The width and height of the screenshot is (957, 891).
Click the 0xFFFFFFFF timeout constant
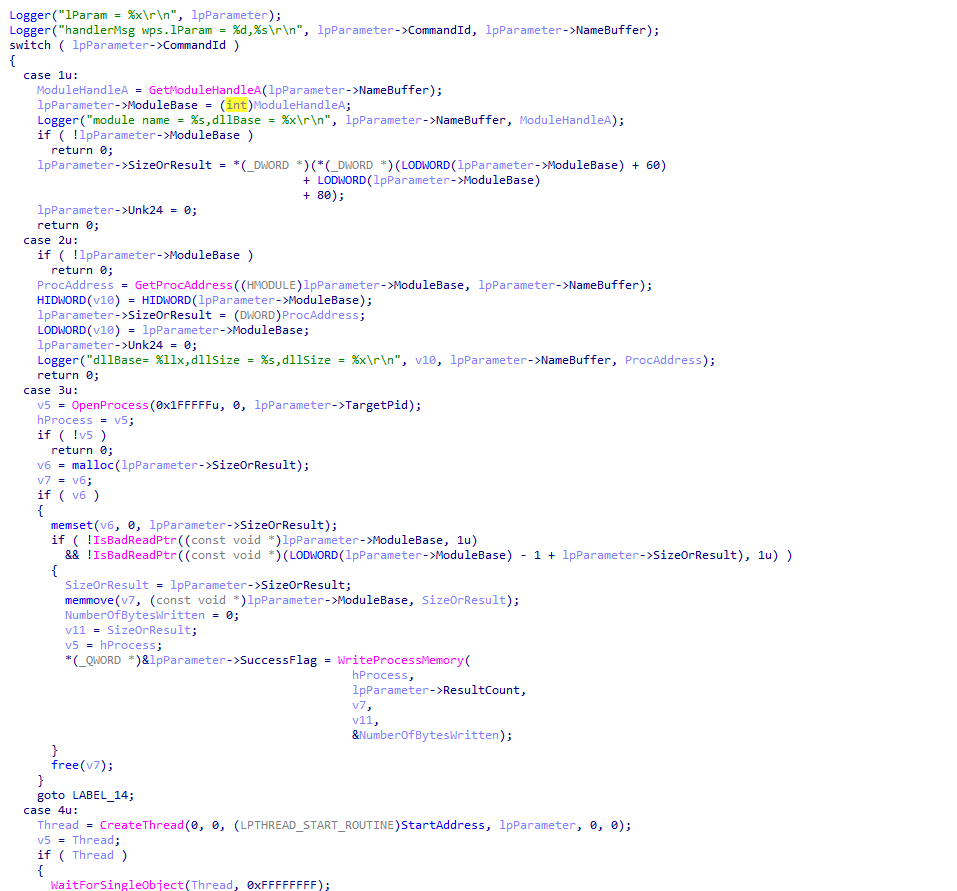282,885
